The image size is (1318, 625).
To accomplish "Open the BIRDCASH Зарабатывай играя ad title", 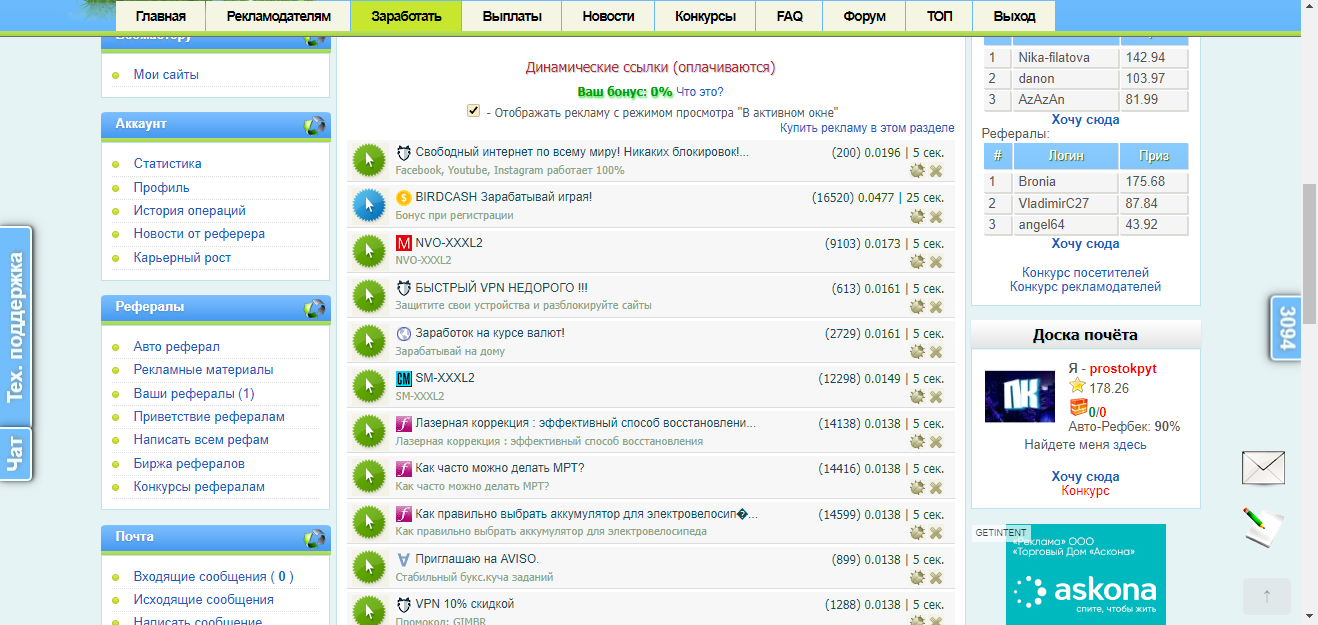I will click(x=504, y=197).
